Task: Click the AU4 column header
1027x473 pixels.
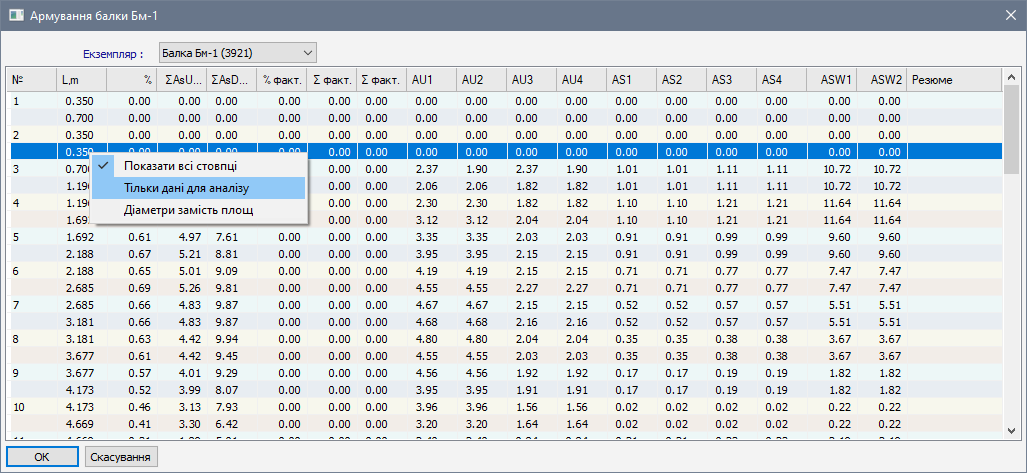Action: 581,79
